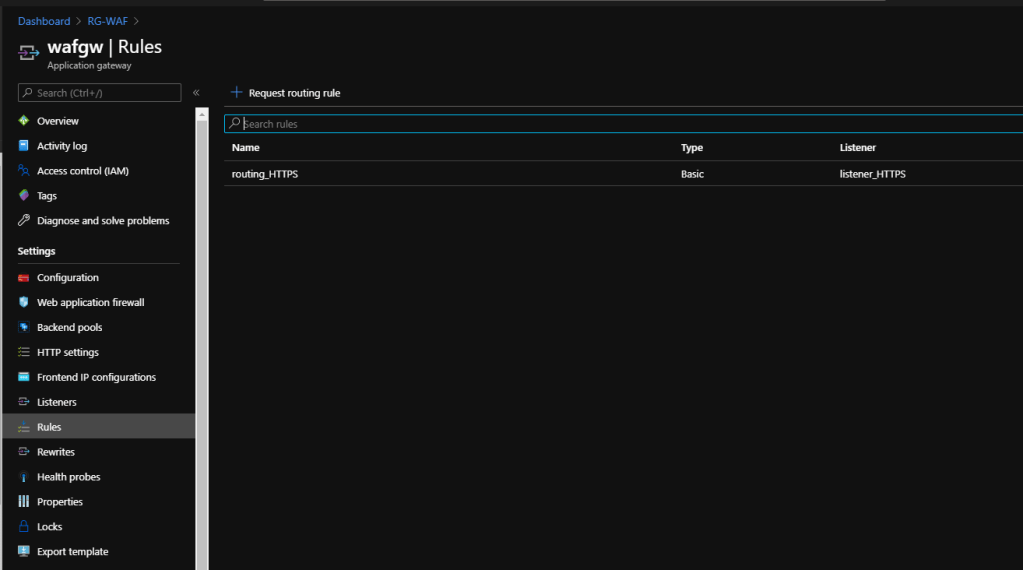Viewport: 1023px width, 570px height.
Task: Click the Web application firewall shield icon
Action: (x=24, y=303)
